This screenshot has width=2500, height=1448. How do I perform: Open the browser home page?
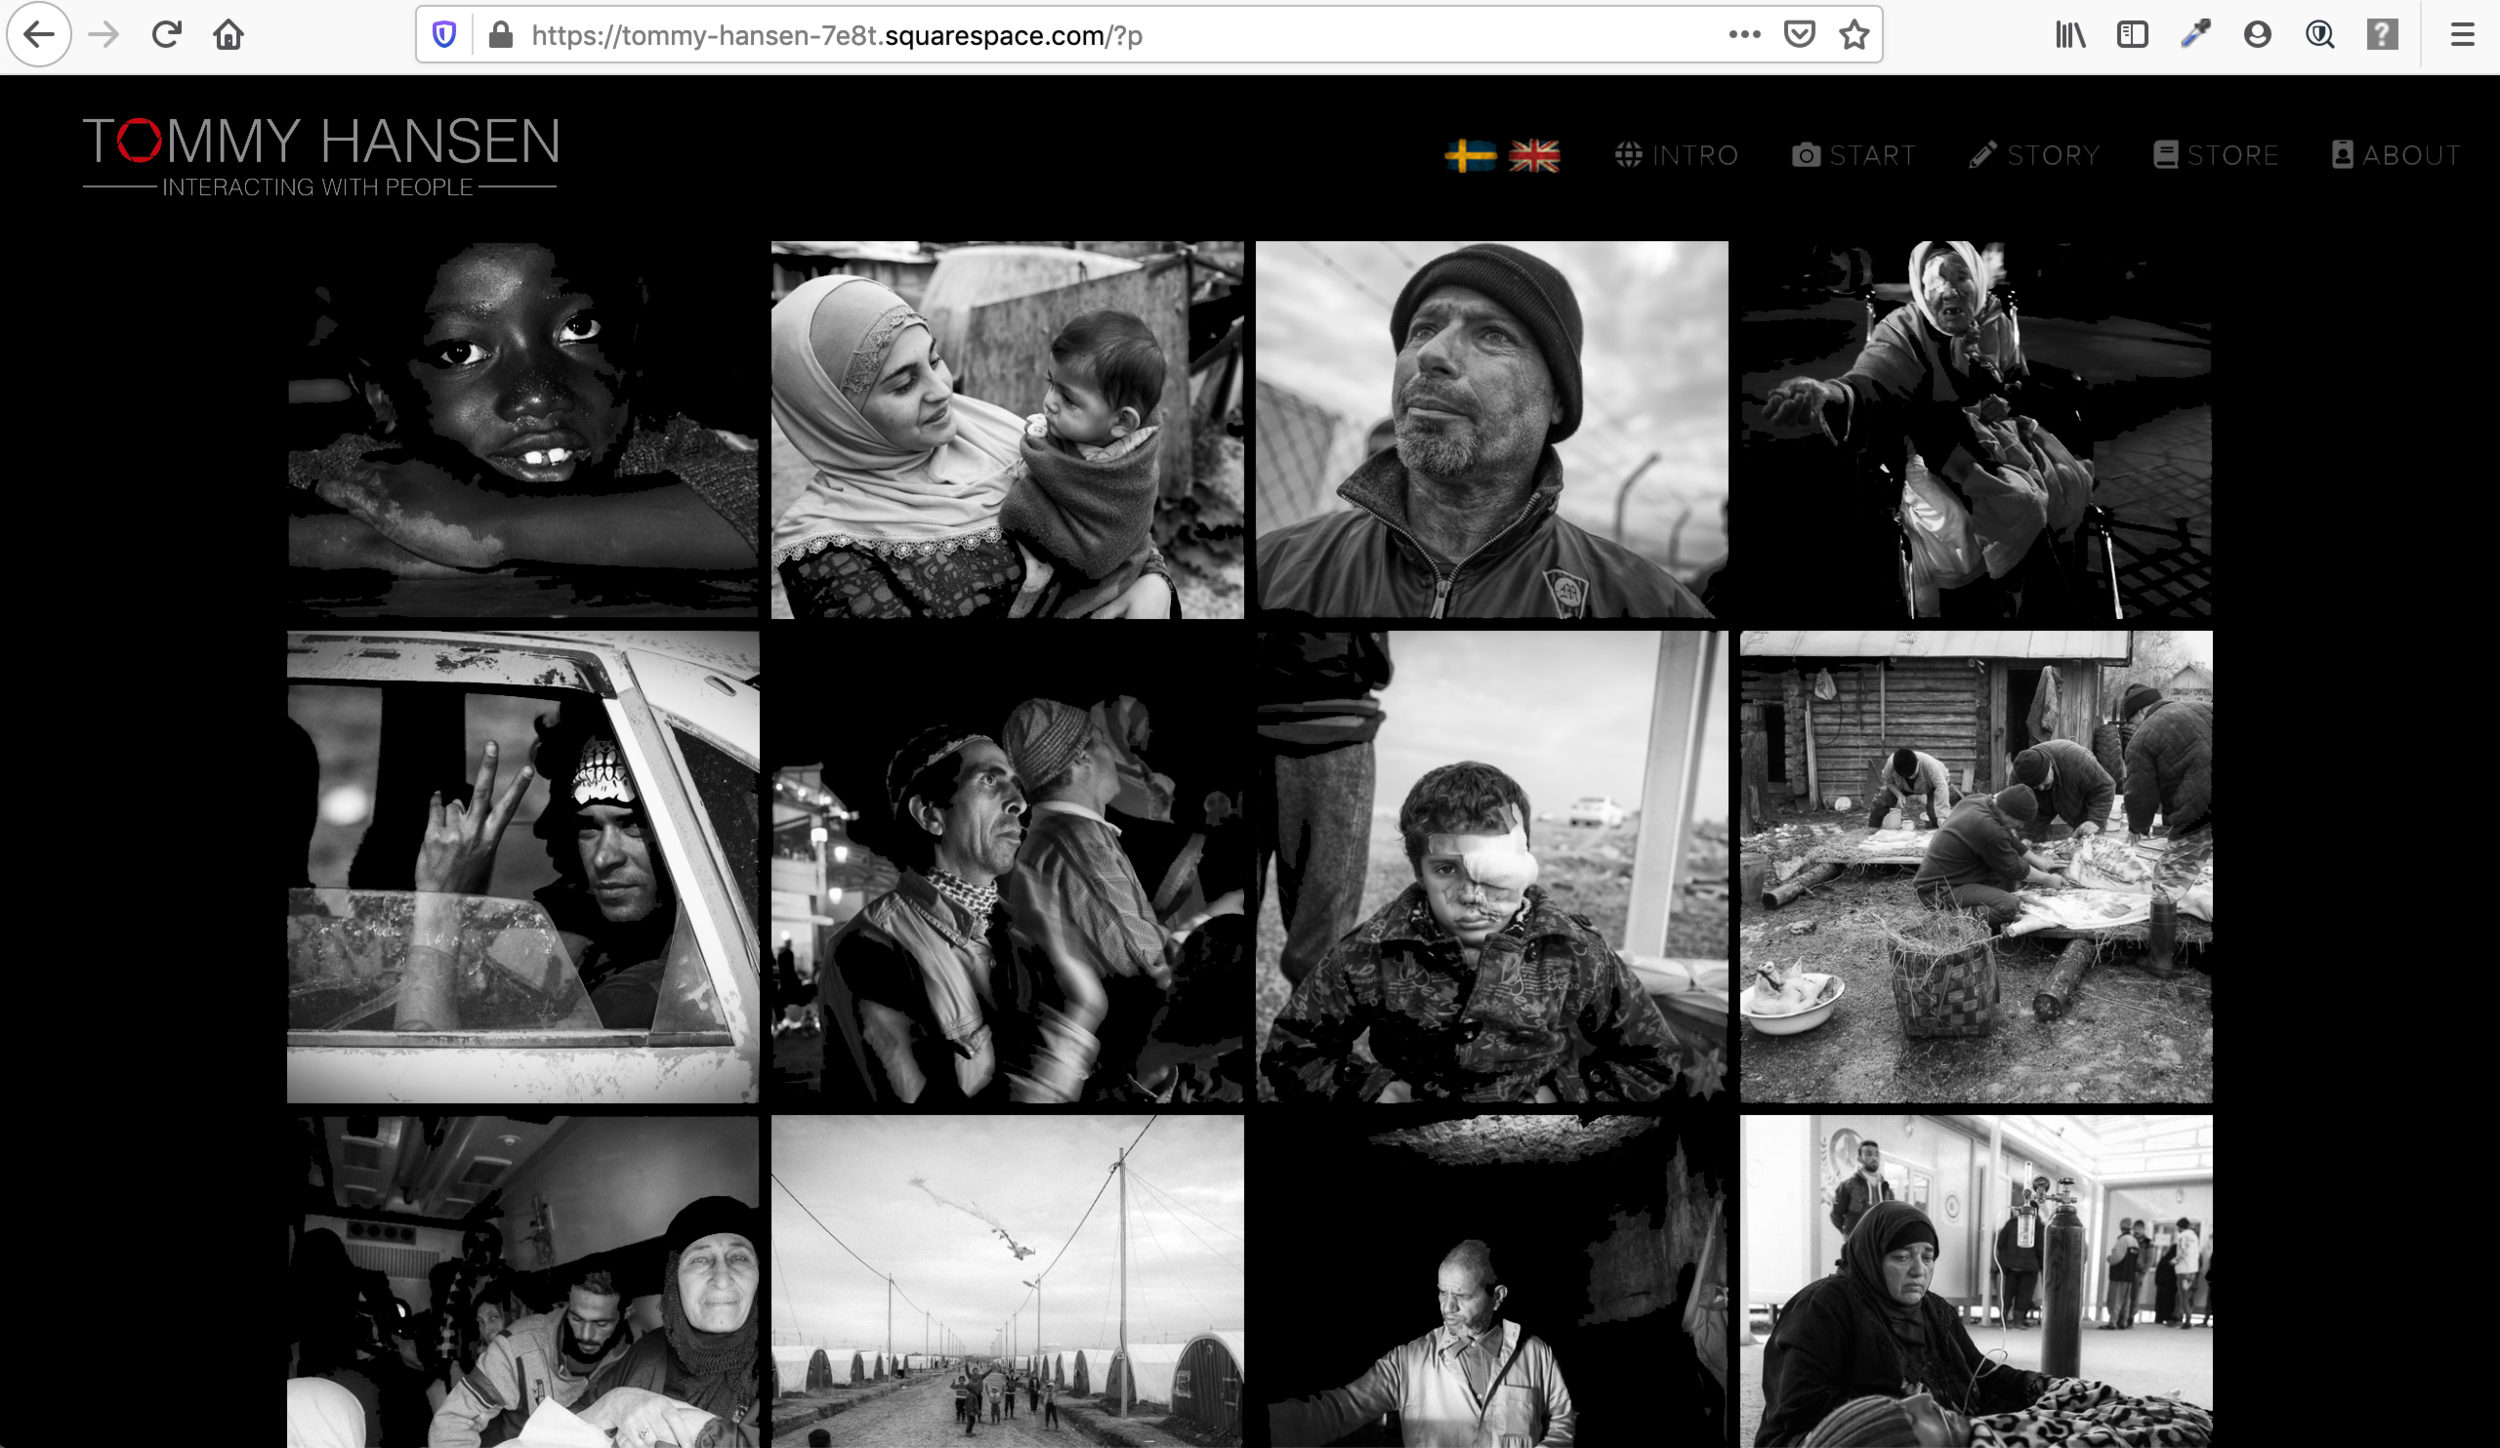(228, 35)
